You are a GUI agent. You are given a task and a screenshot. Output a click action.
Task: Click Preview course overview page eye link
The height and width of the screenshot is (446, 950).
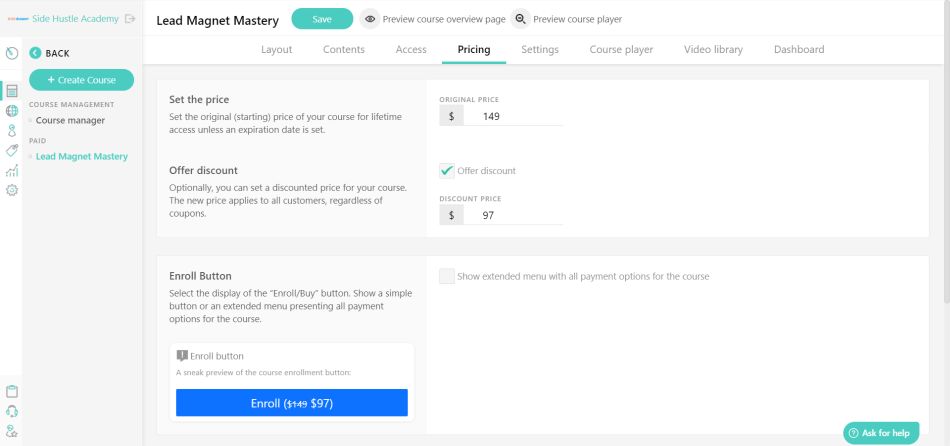coord(433,19)
